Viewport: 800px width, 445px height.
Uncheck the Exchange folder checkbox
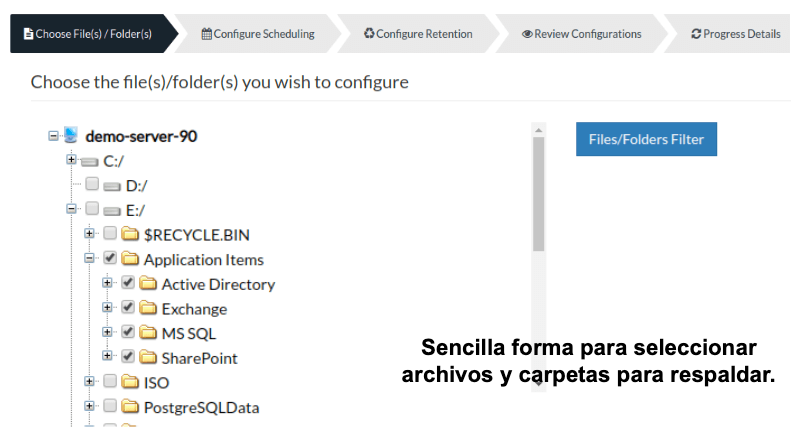128,307
